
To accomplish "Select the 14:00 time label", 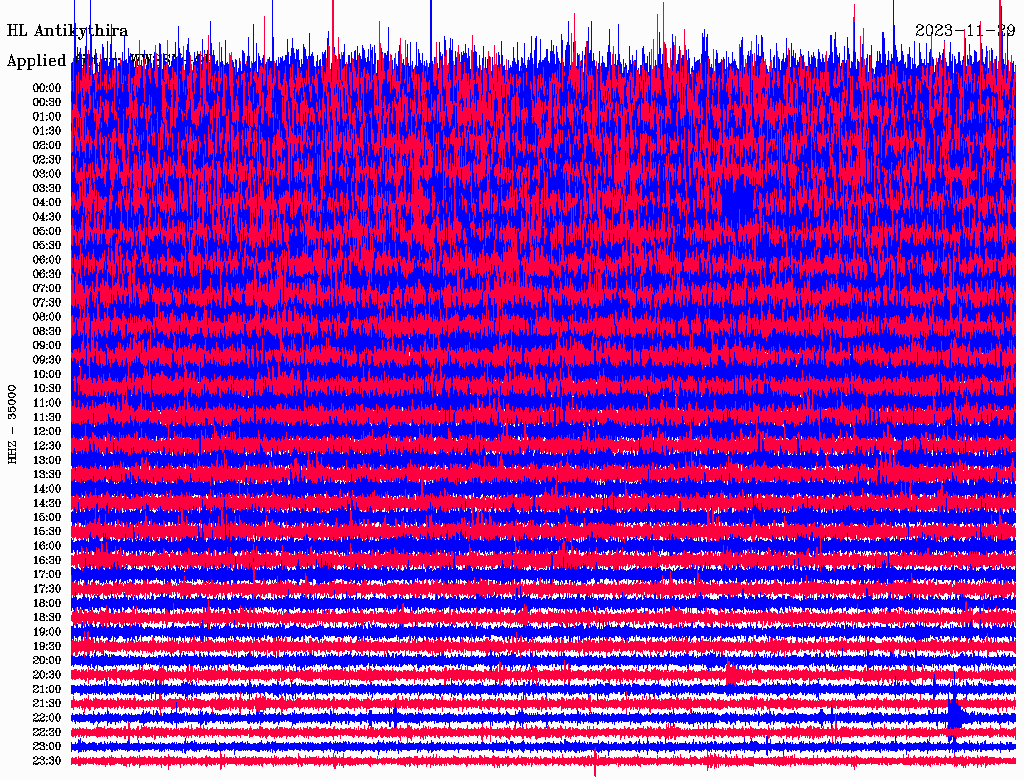I will 47,489.
